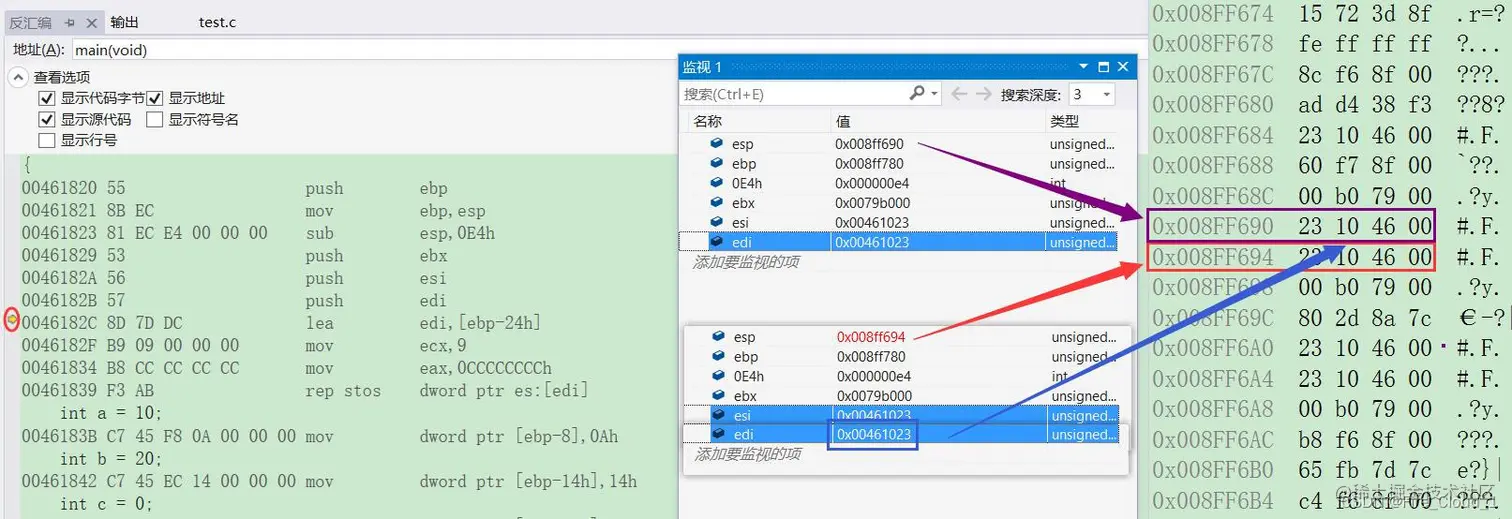Click 添加要监视的项 in upper watch list

[x=747, y=262]
